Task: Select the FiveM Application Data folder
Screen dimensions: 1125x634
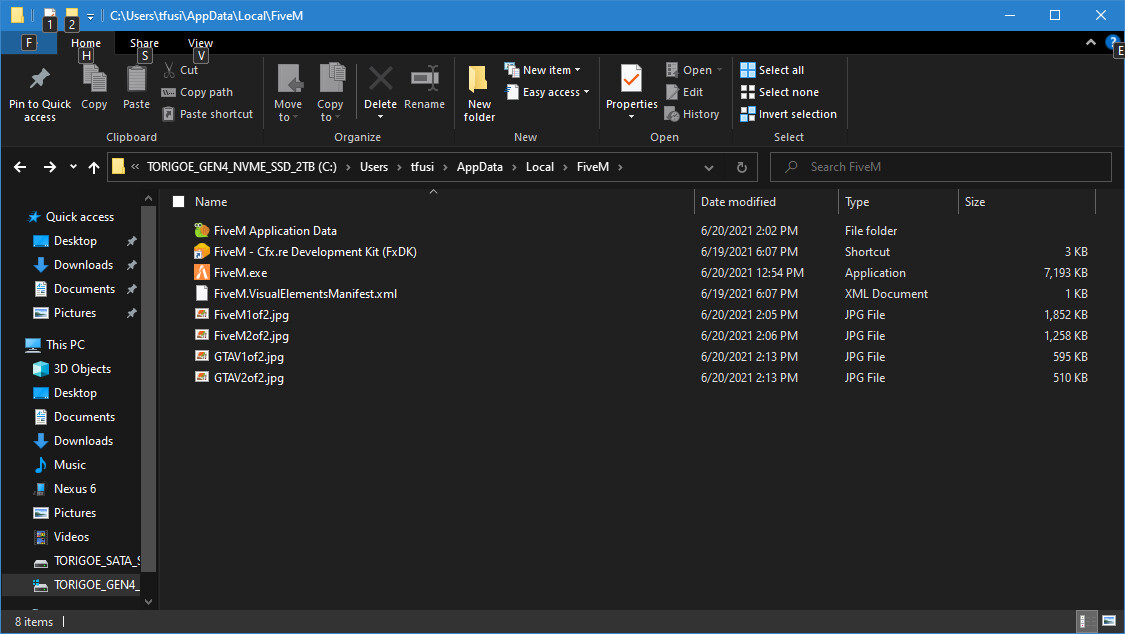Action: 275,231
